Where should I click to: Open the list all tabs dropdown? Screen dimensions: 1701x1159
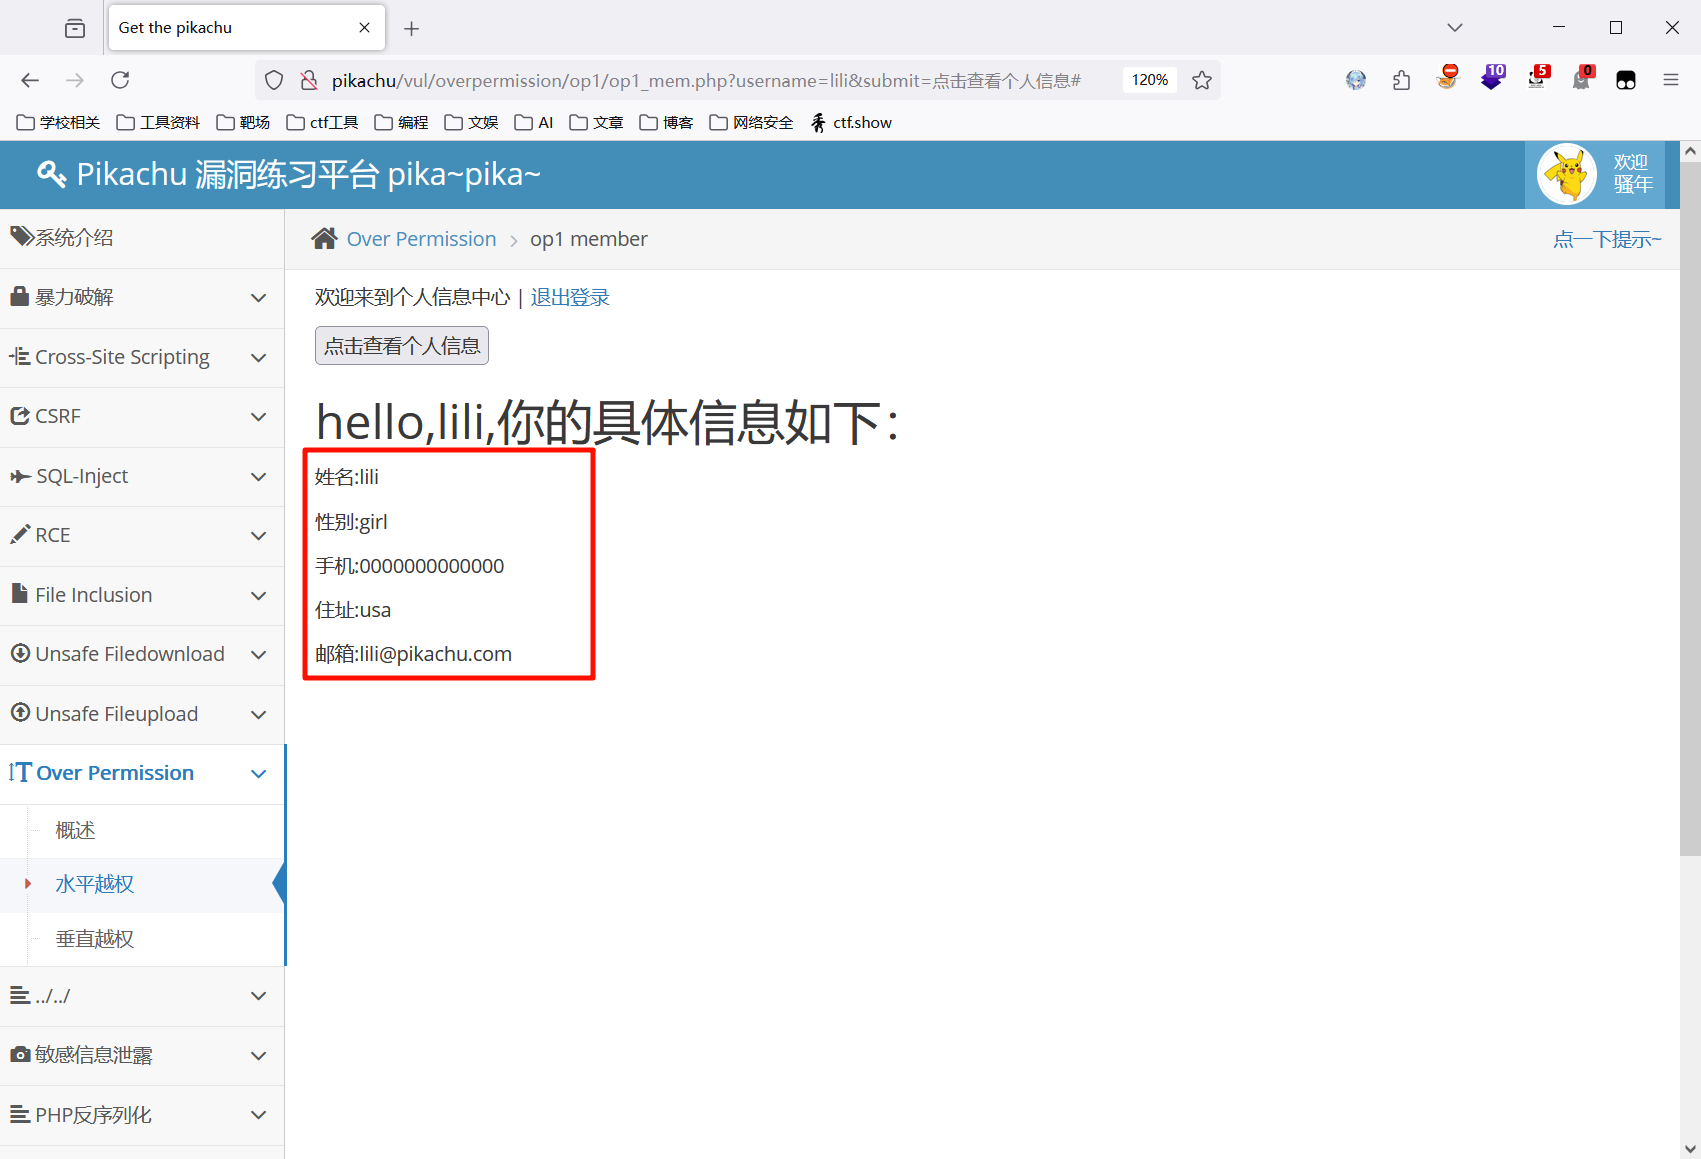(1455, 28)
